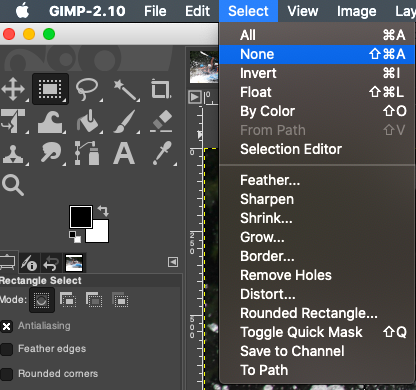
Task: Open the Tool Options tab
Action: 8,263
